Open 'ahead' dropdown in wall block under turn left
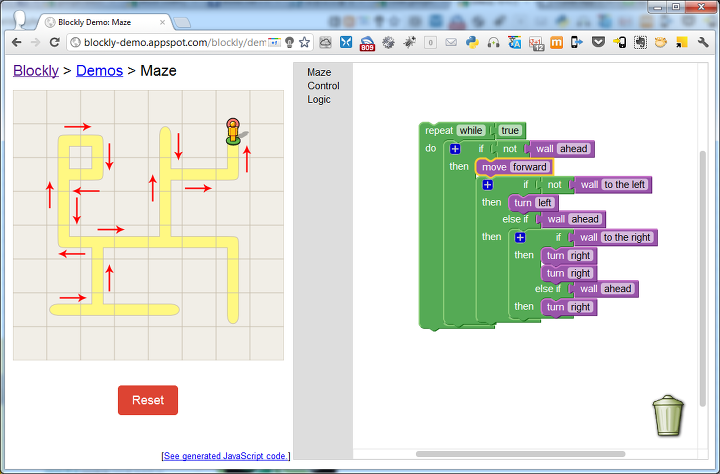This screenshot has height=474, width=720. 585,219
